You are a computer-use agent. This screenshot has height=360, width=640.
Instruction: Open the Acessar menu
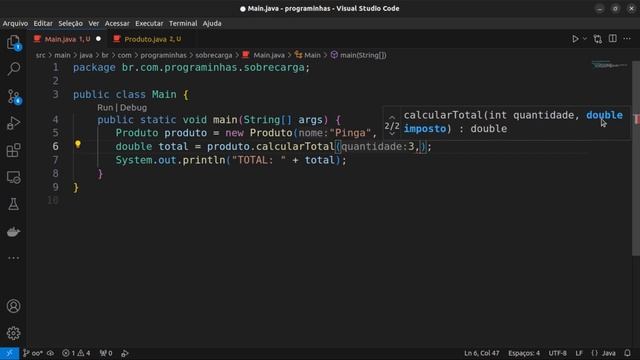pos(117,23)
